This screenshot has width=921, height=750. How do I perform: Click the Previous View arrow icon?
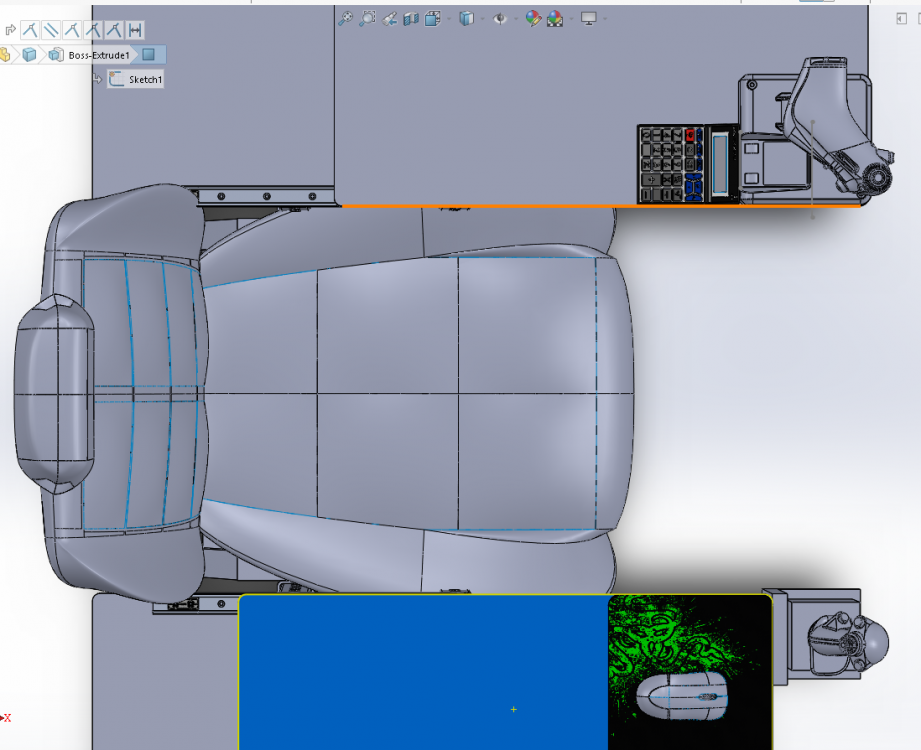[x=390, y=17]
